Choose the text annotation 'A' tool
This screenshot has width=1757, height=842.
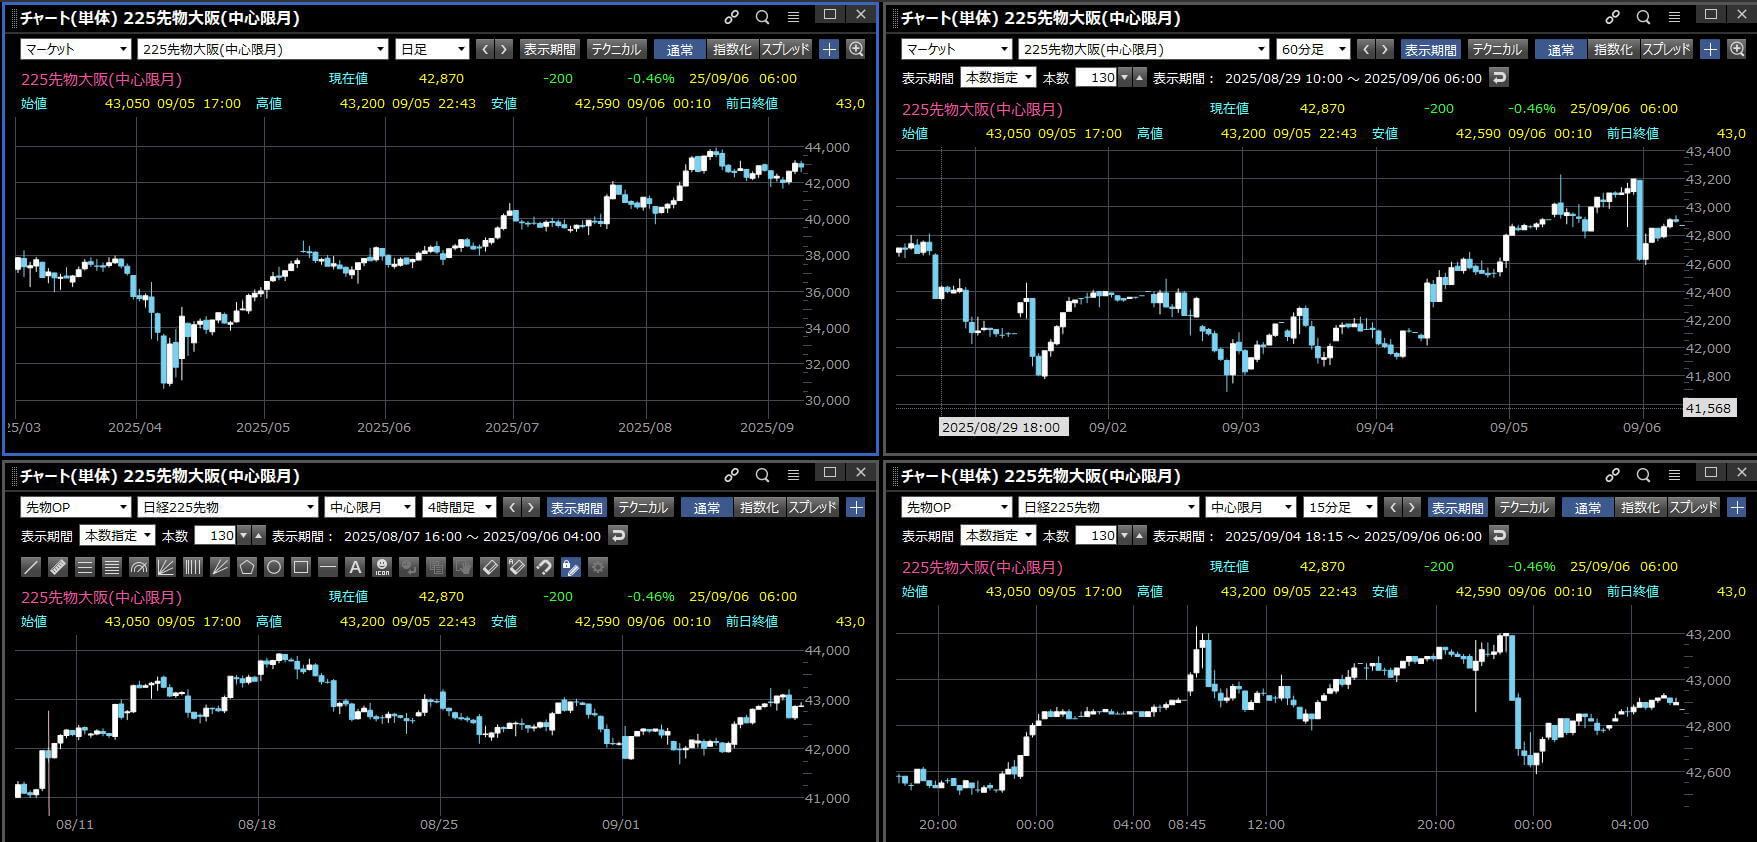(x=354, y=567)
